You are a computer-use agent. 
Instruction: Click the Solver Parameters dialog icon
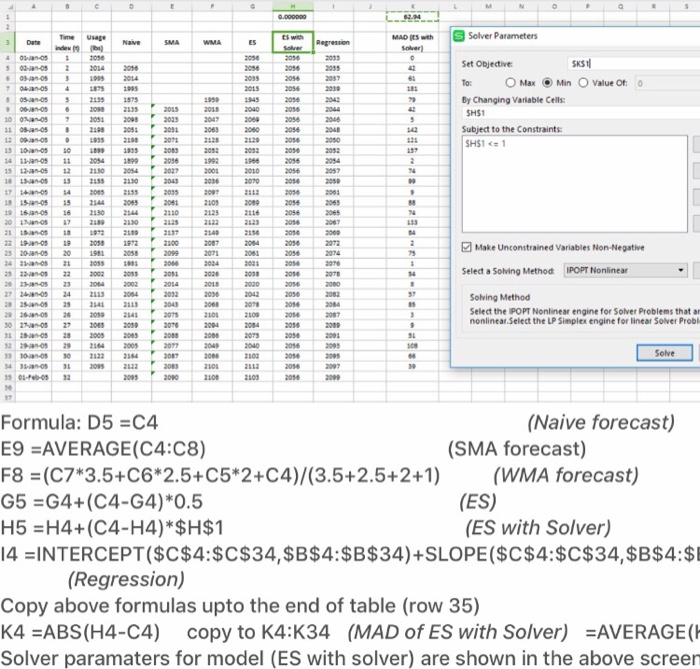click(458, 36)
